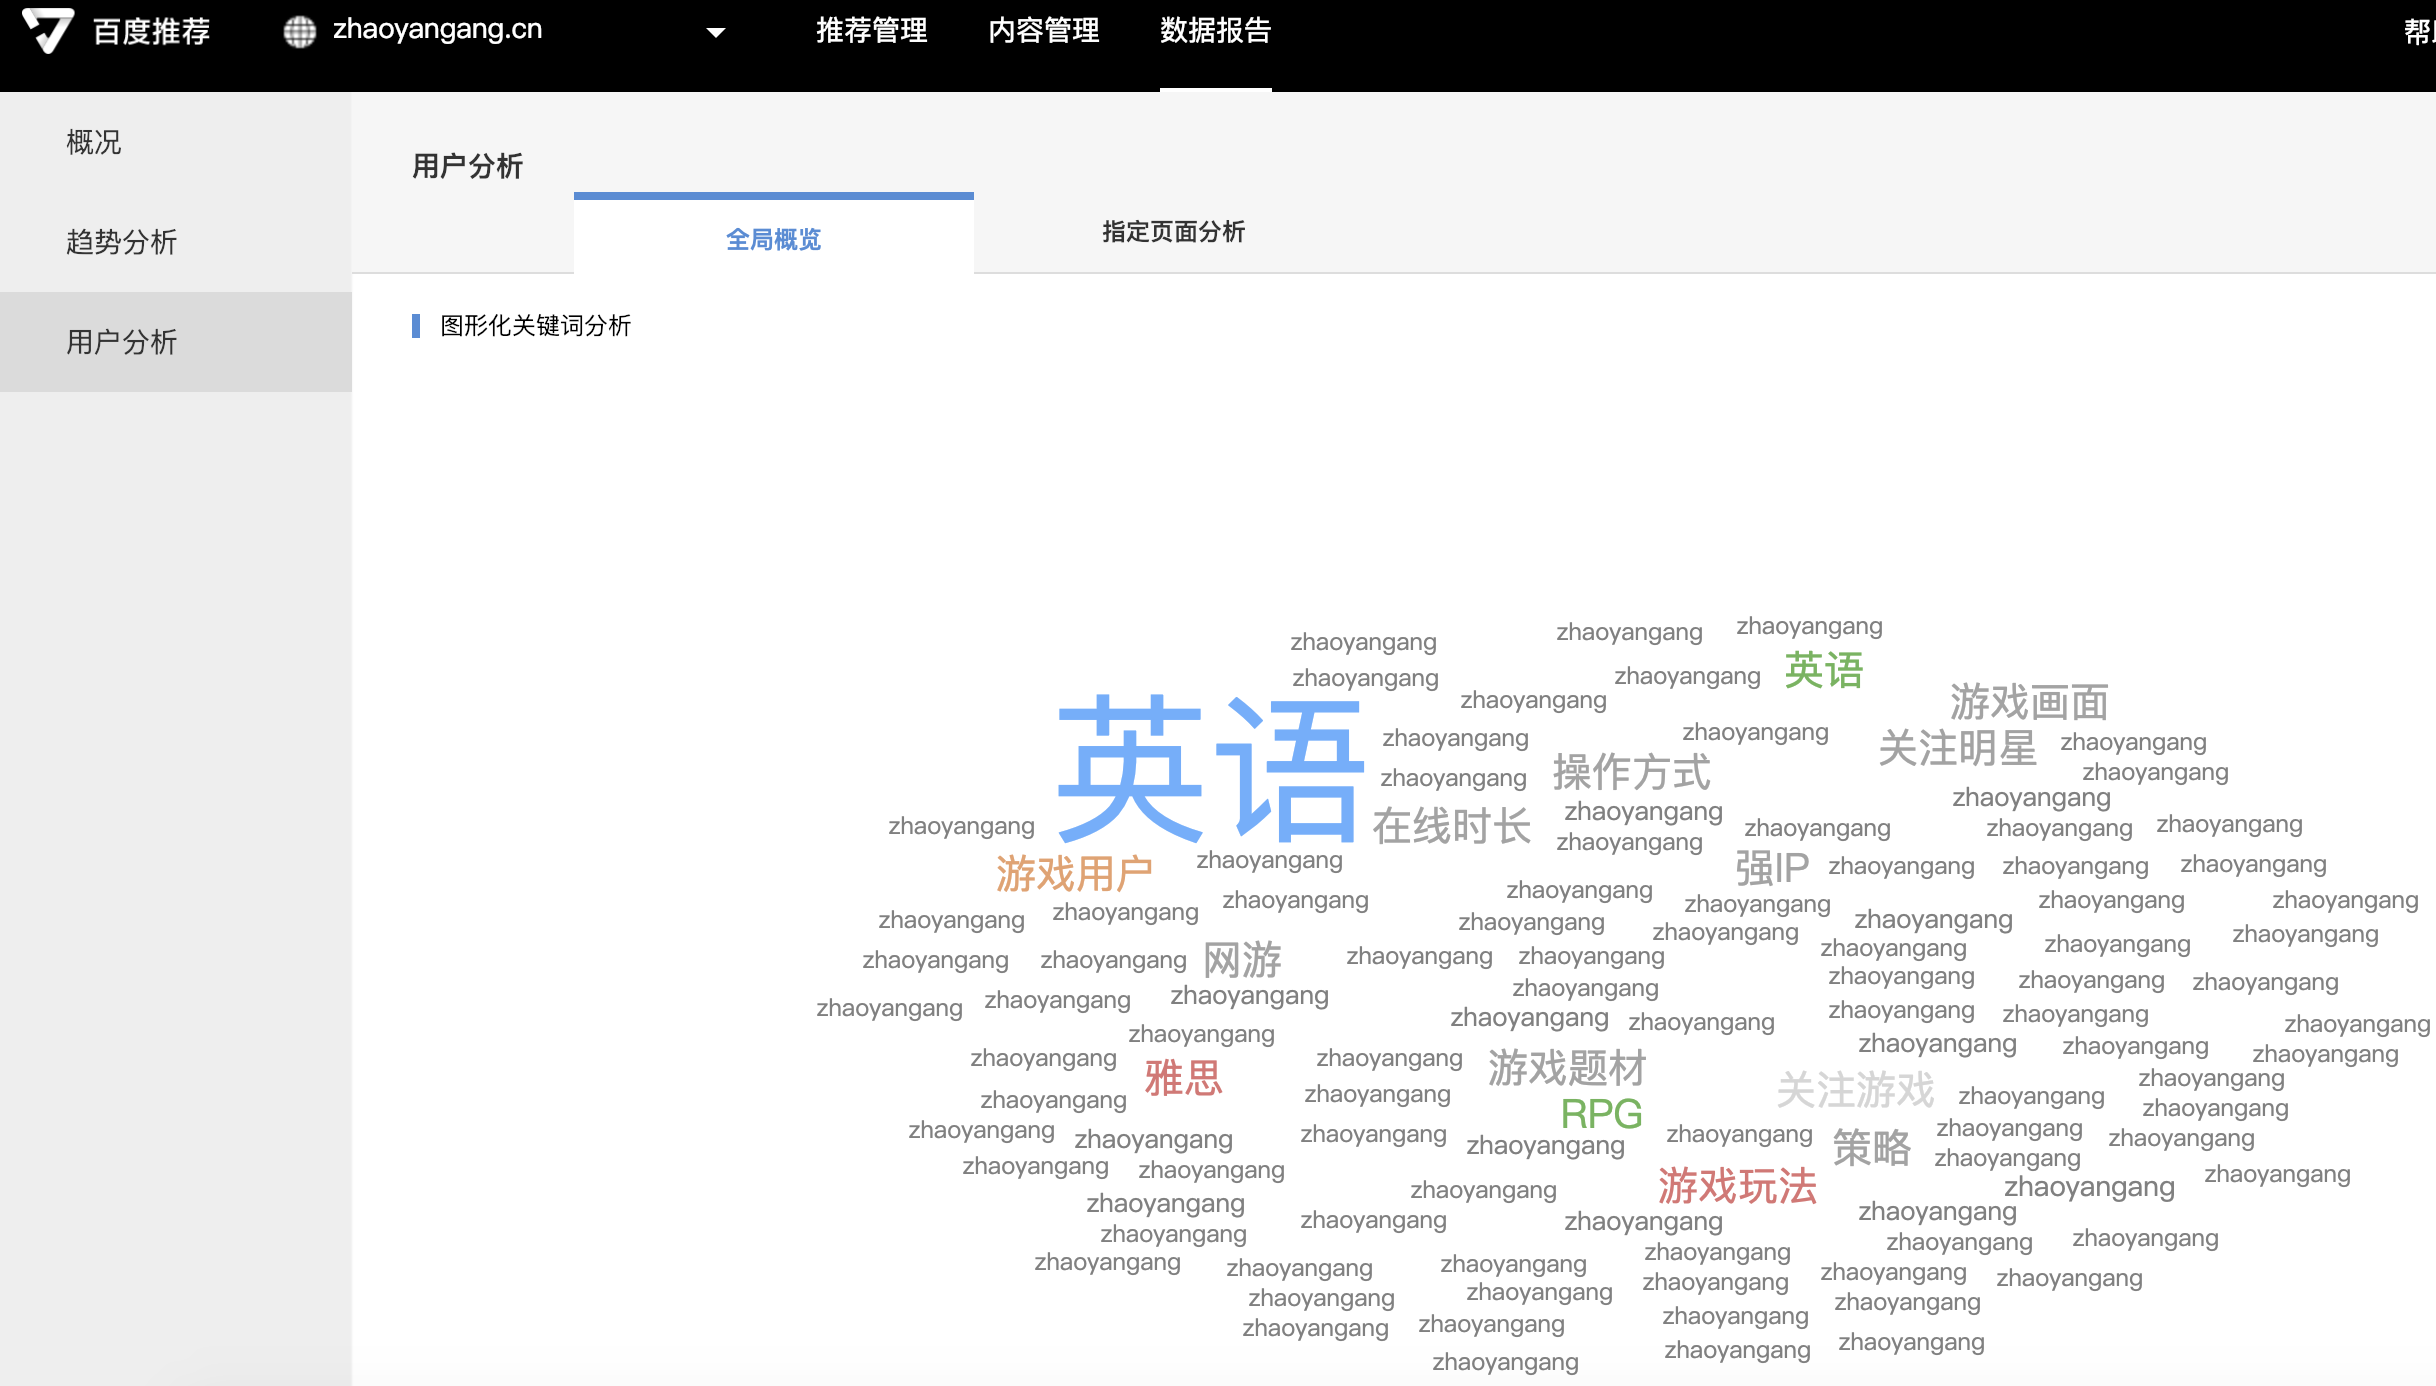This screenshot has height=1386, width=2436.
Task: Open the site switcher dropdown arrow
Action: click(714, 33)
